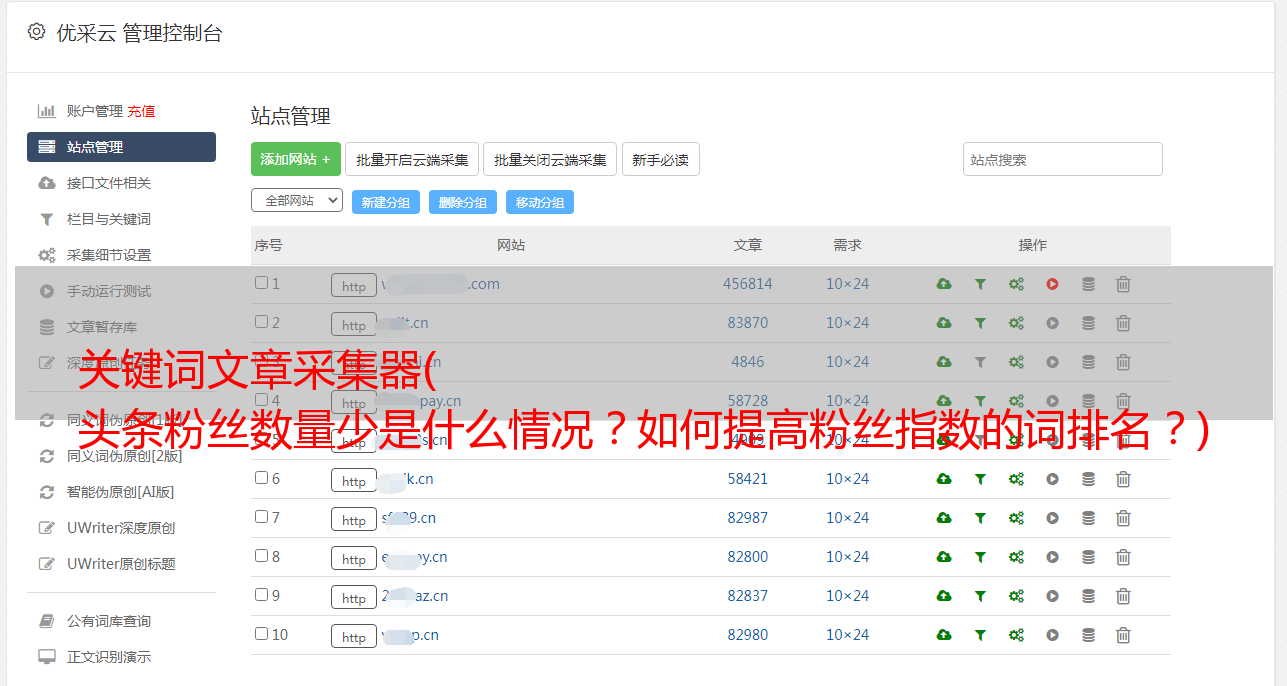Viewport: 1287px width, 686px height.
Task: Click the http protocol box in row 9
Action: coord(353,598)
